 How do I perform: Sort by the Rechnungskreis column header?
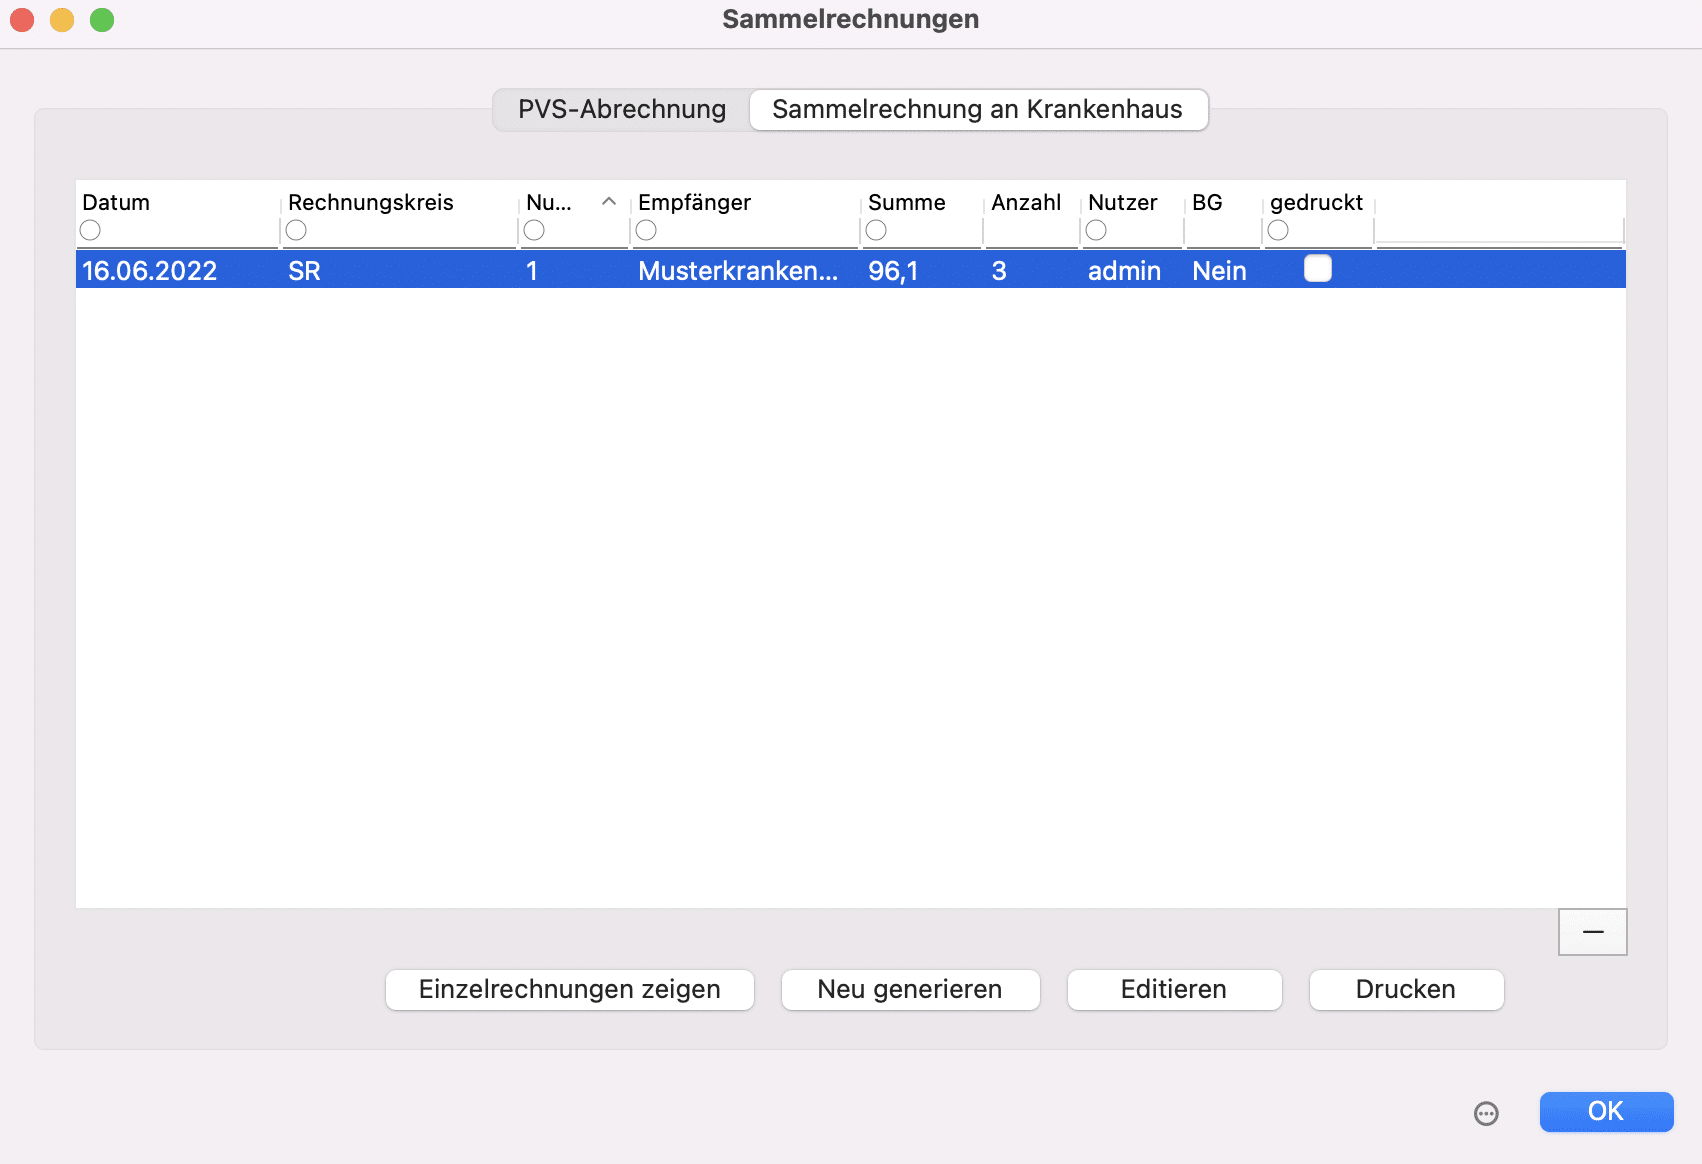371,202
